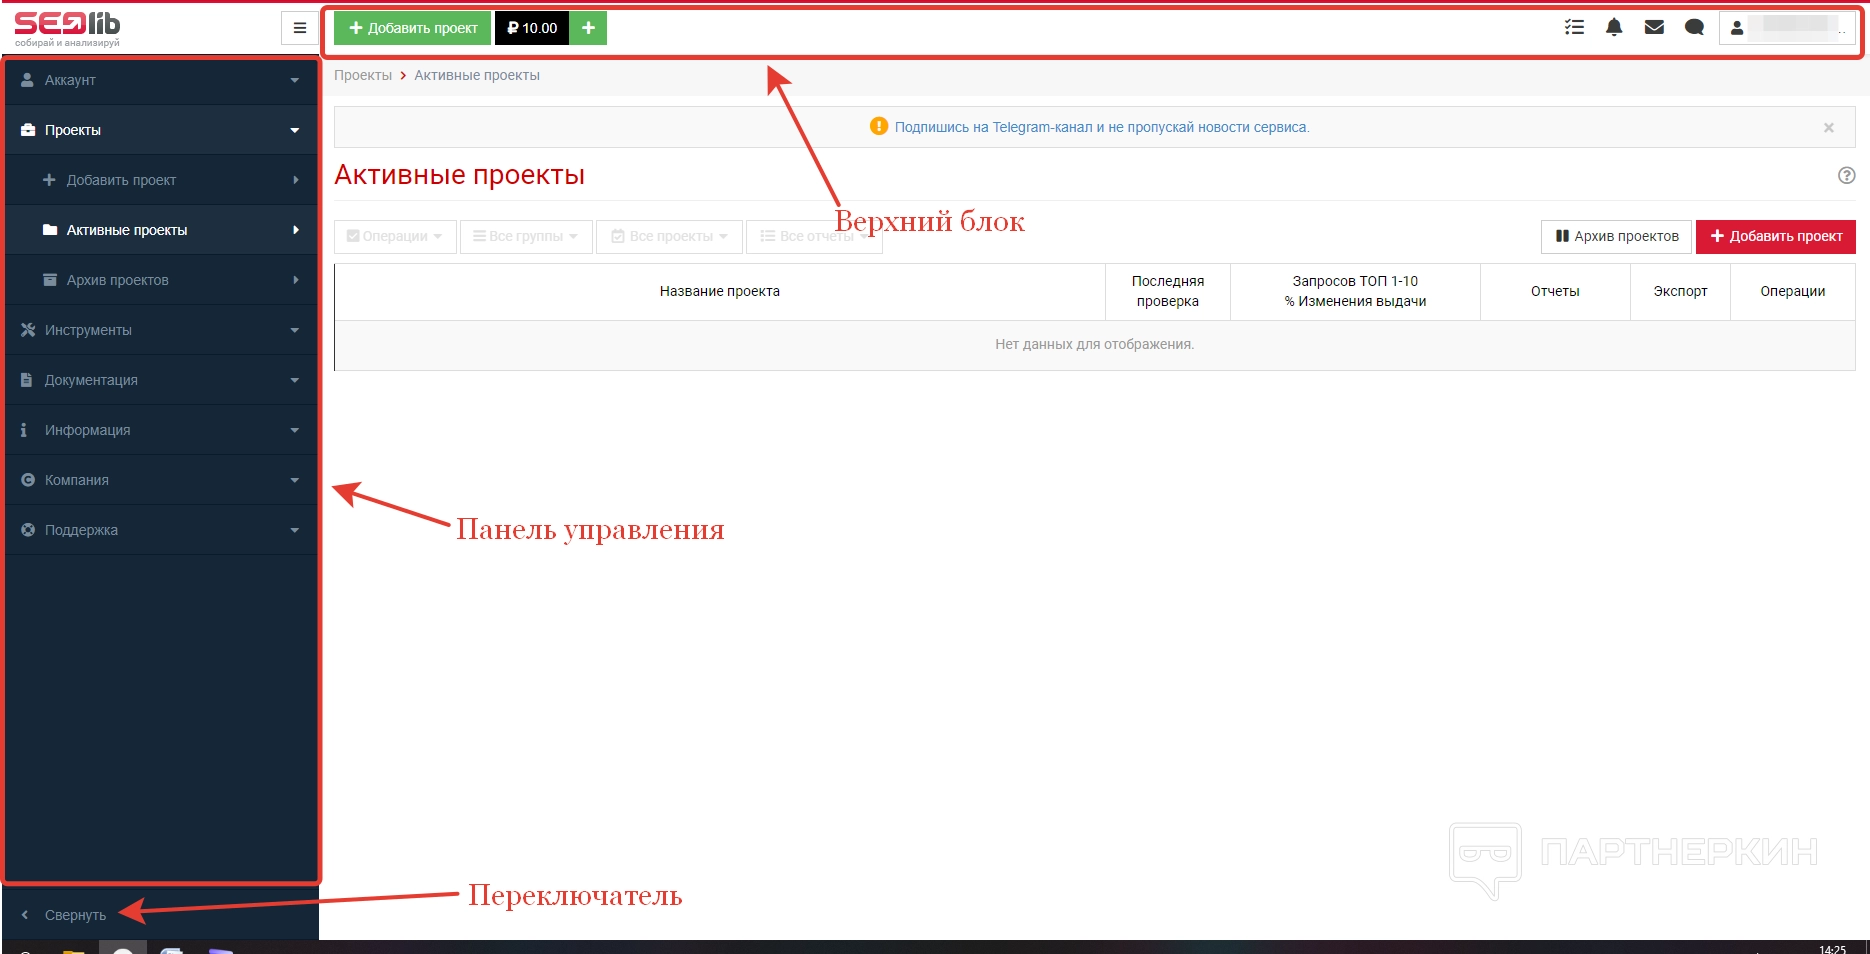Screen dimensions: 1870x954
Task: Open notifications bell icon
Action: point(1614,28)
